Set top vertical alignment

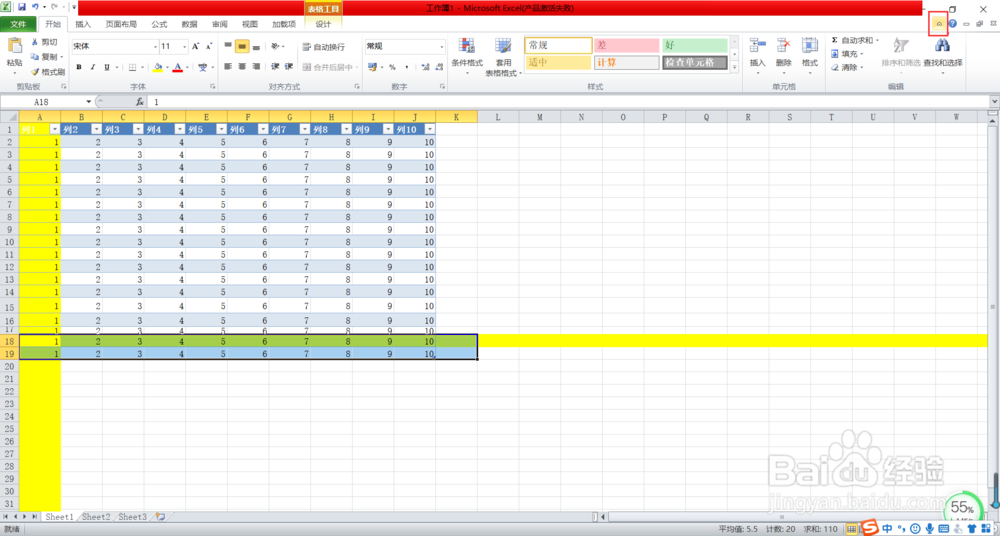228,47
